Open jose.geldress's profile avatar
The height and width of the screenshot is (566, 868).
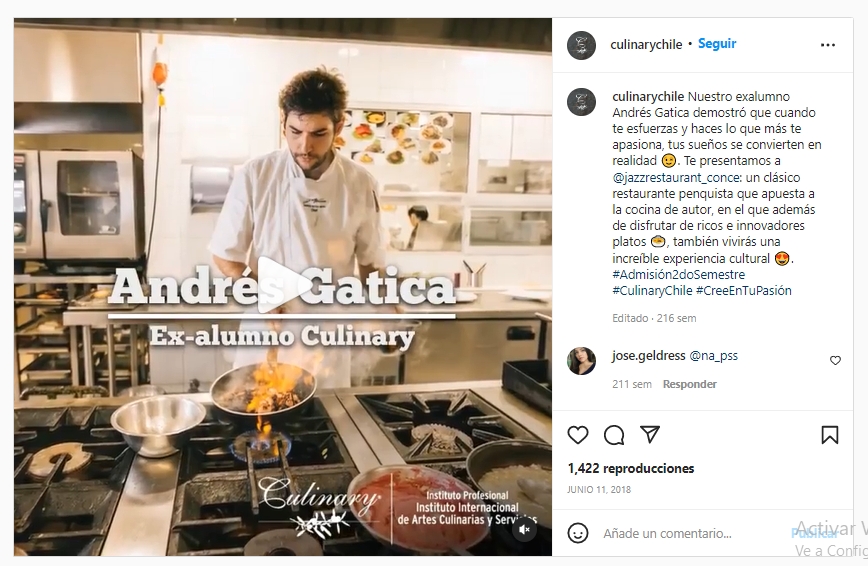[581, 361]
